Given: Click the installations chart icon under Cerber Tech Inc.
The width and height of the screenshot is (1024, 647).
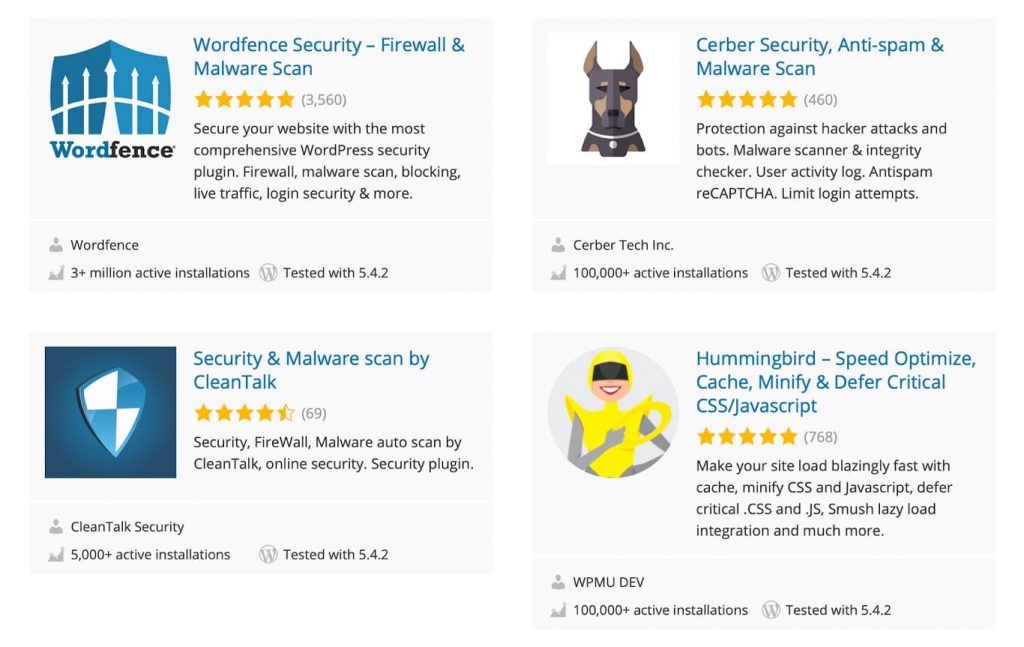Looking at the screenshot, I should coord(560,272).
